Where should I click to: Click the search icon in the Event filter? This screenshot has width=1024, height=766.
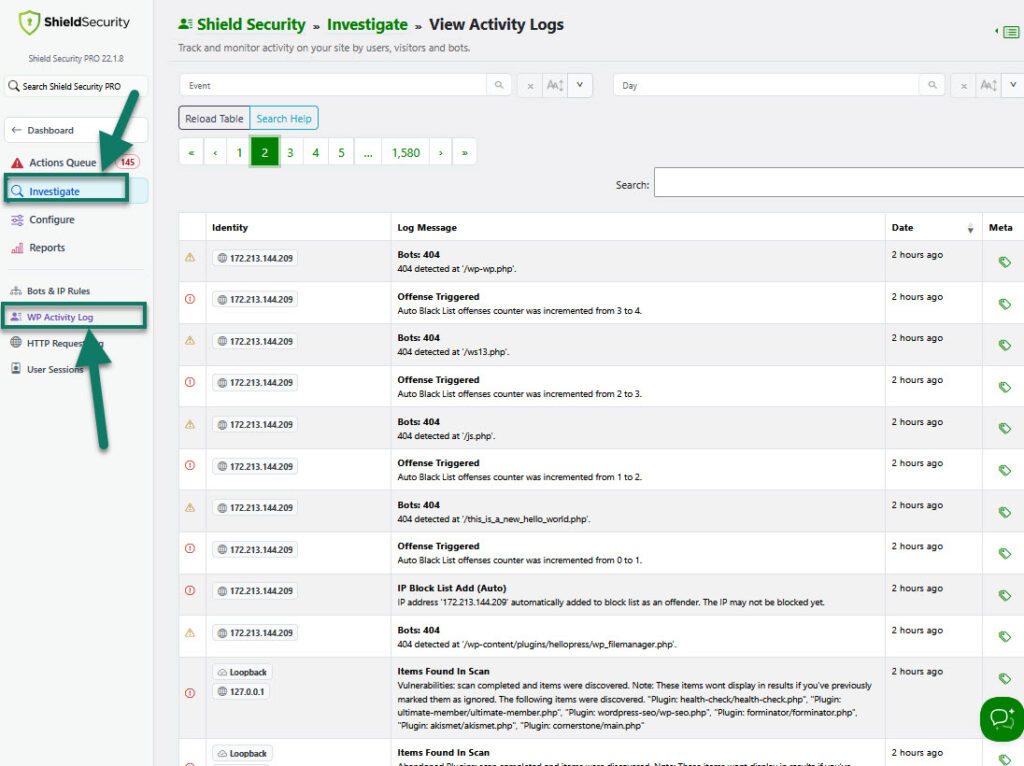499,85
